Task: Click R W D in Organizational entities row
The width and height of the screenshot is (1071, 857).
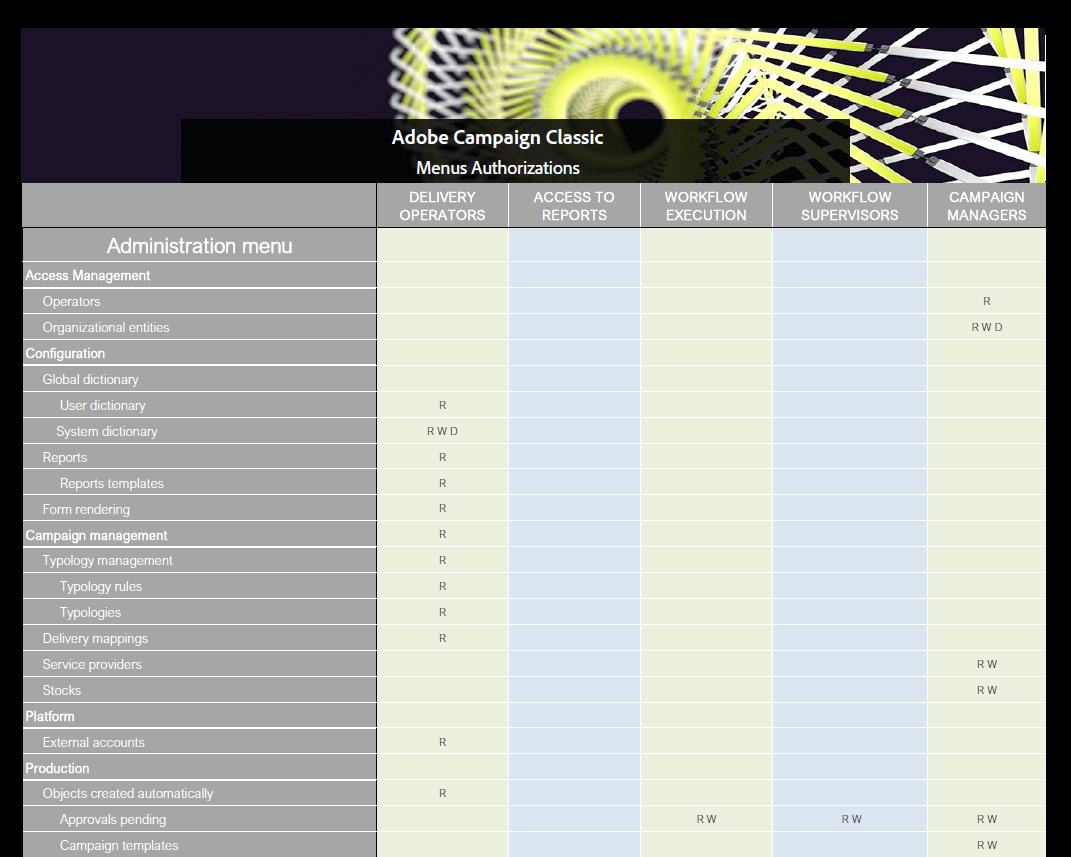Action: pyautogui.click(x=986, y=327)
